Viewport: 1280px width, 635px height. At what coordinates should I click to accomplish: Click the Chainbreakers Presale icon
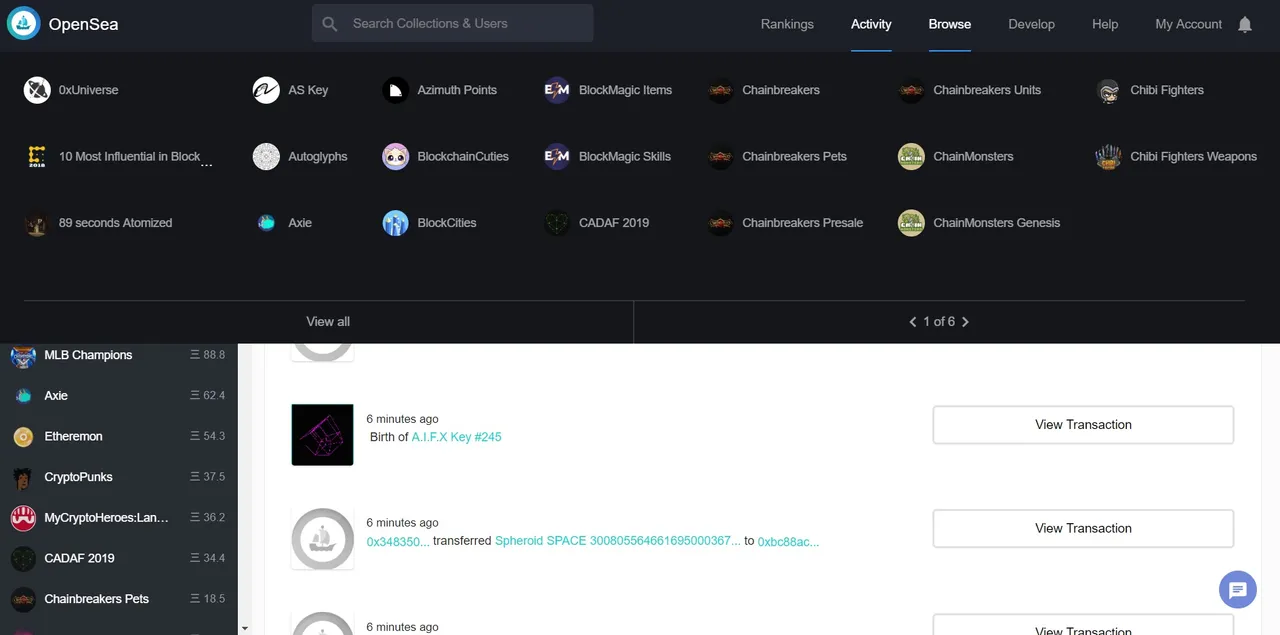coord(720,223)
